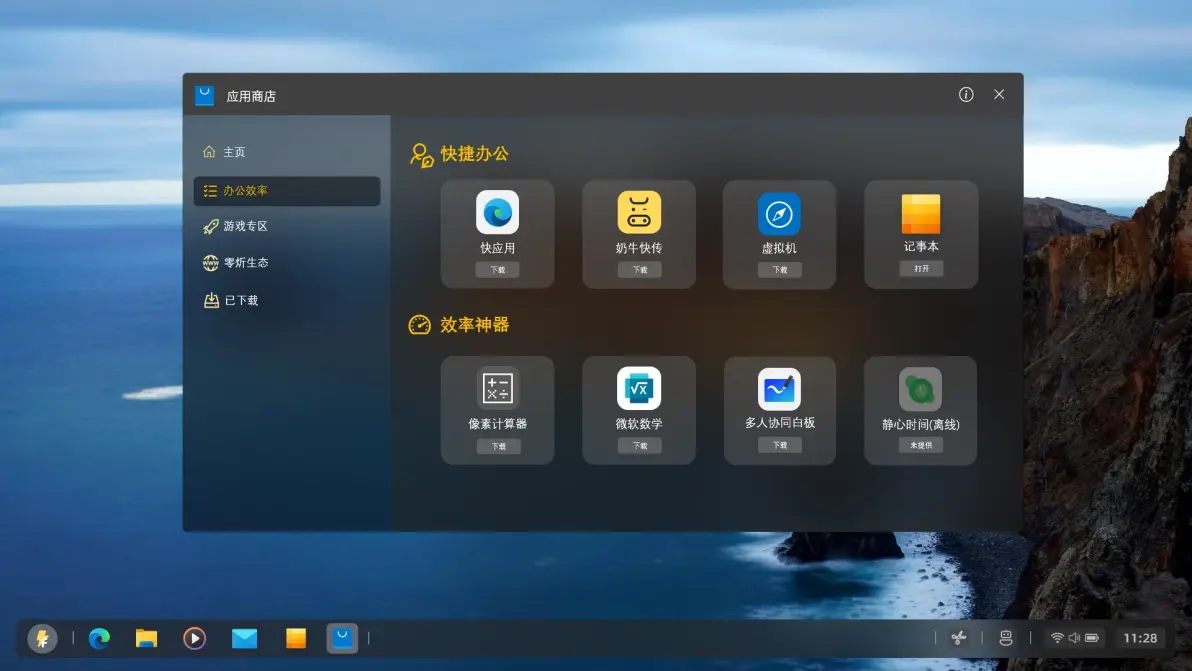Screen dimensions: 1192x671
Task: Click the 像素计算器 calculator icon
Action: [497, 388]
